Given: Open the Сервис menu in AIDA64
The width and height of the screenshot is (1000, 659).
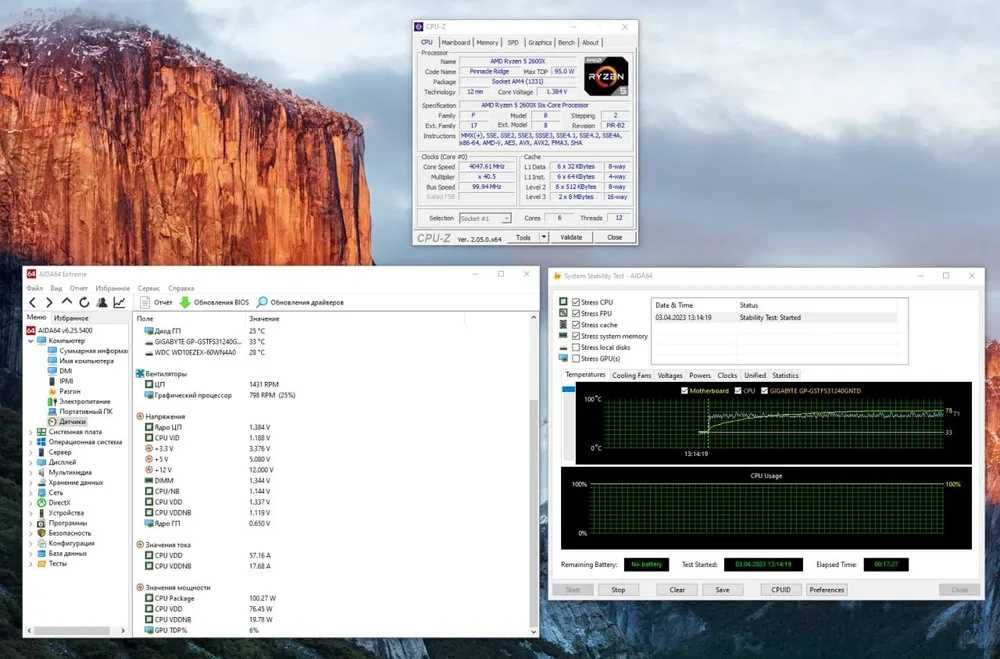Looking at the screenshot, I should [149, 288].
